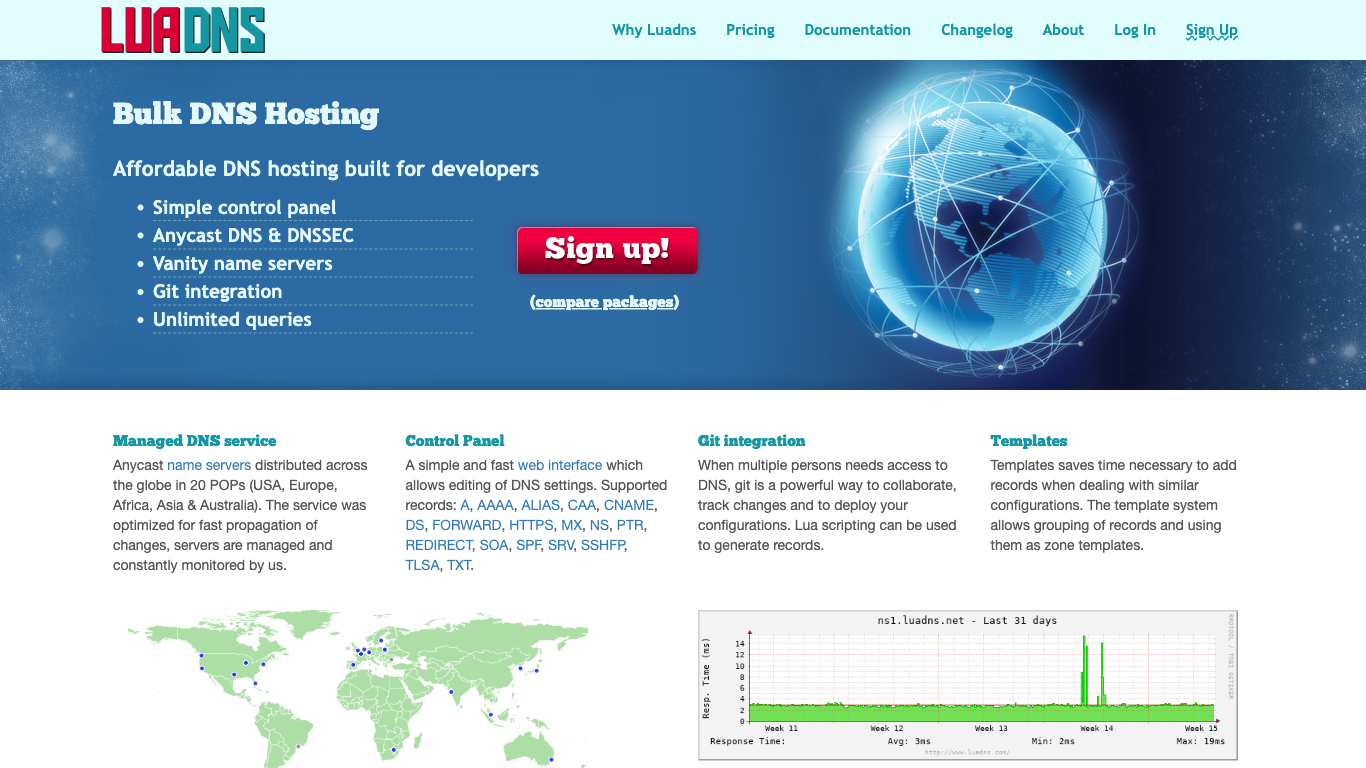Click the 'Unlimited queries' bullet
1366x768 pixels.
click(232, 320)
